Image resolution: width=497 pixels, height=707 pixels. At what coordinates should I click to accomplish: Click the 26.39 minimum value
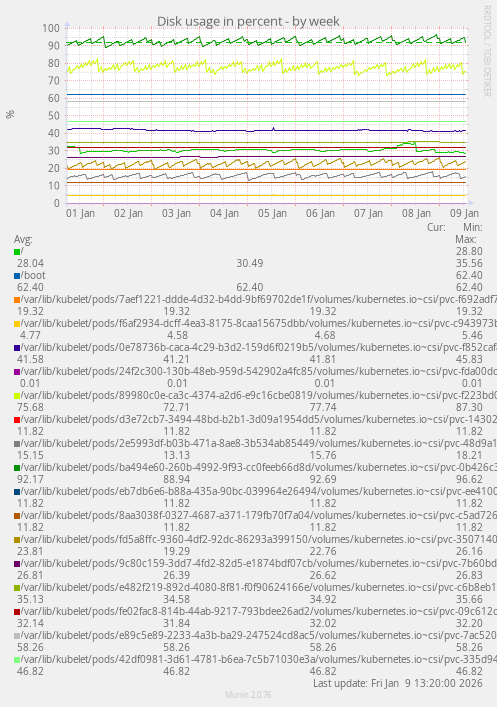(177, 575)
